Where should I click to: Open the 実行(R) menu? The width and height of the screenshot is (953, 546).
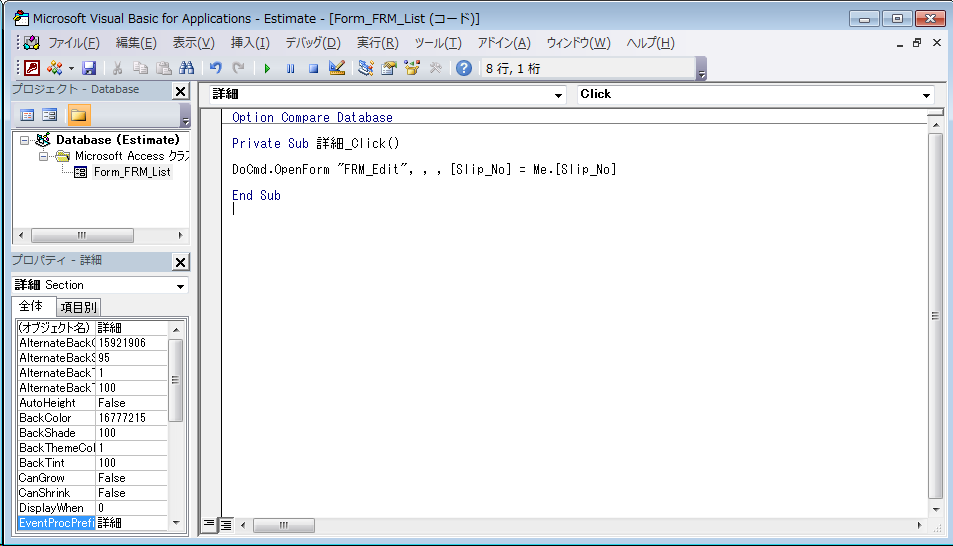coord(377,43)
